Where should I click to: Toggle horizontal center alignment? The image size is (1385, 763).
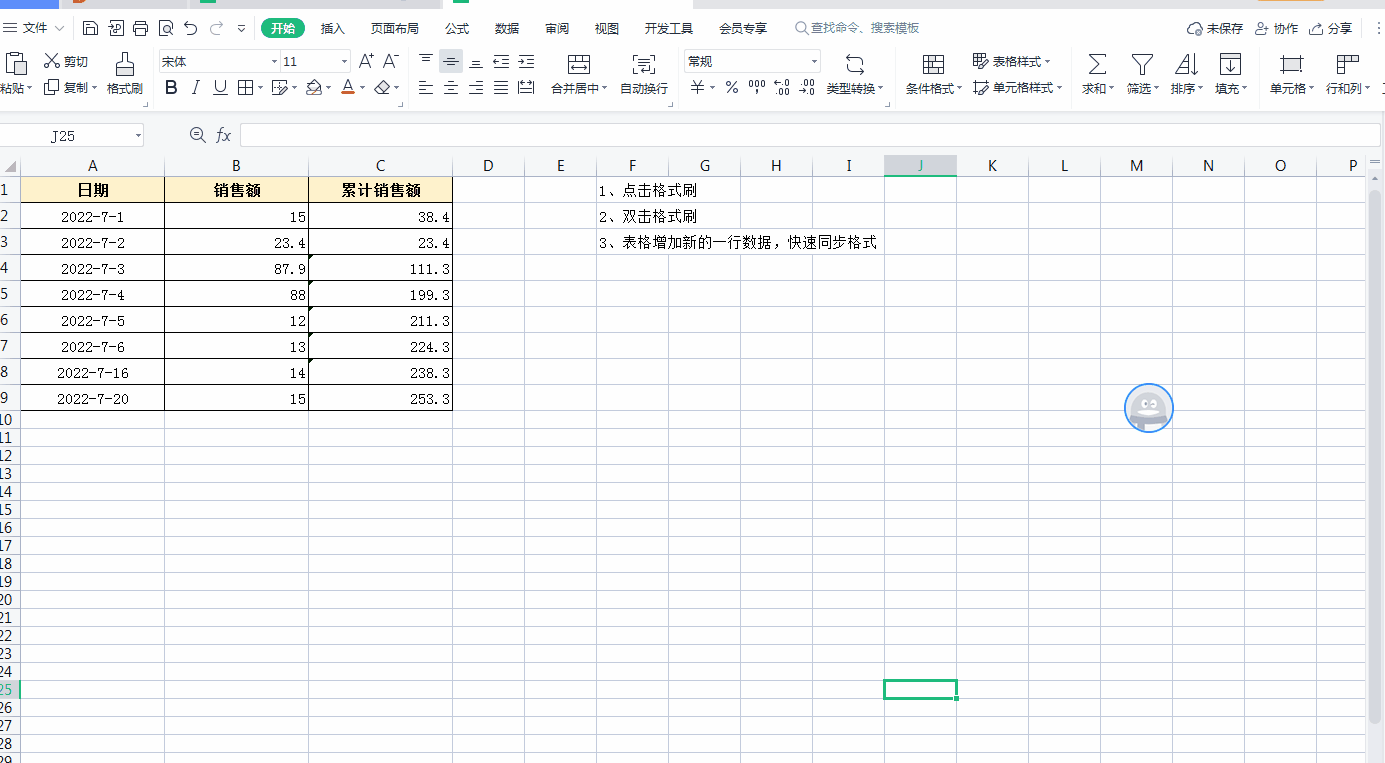[x=451, y=88]
